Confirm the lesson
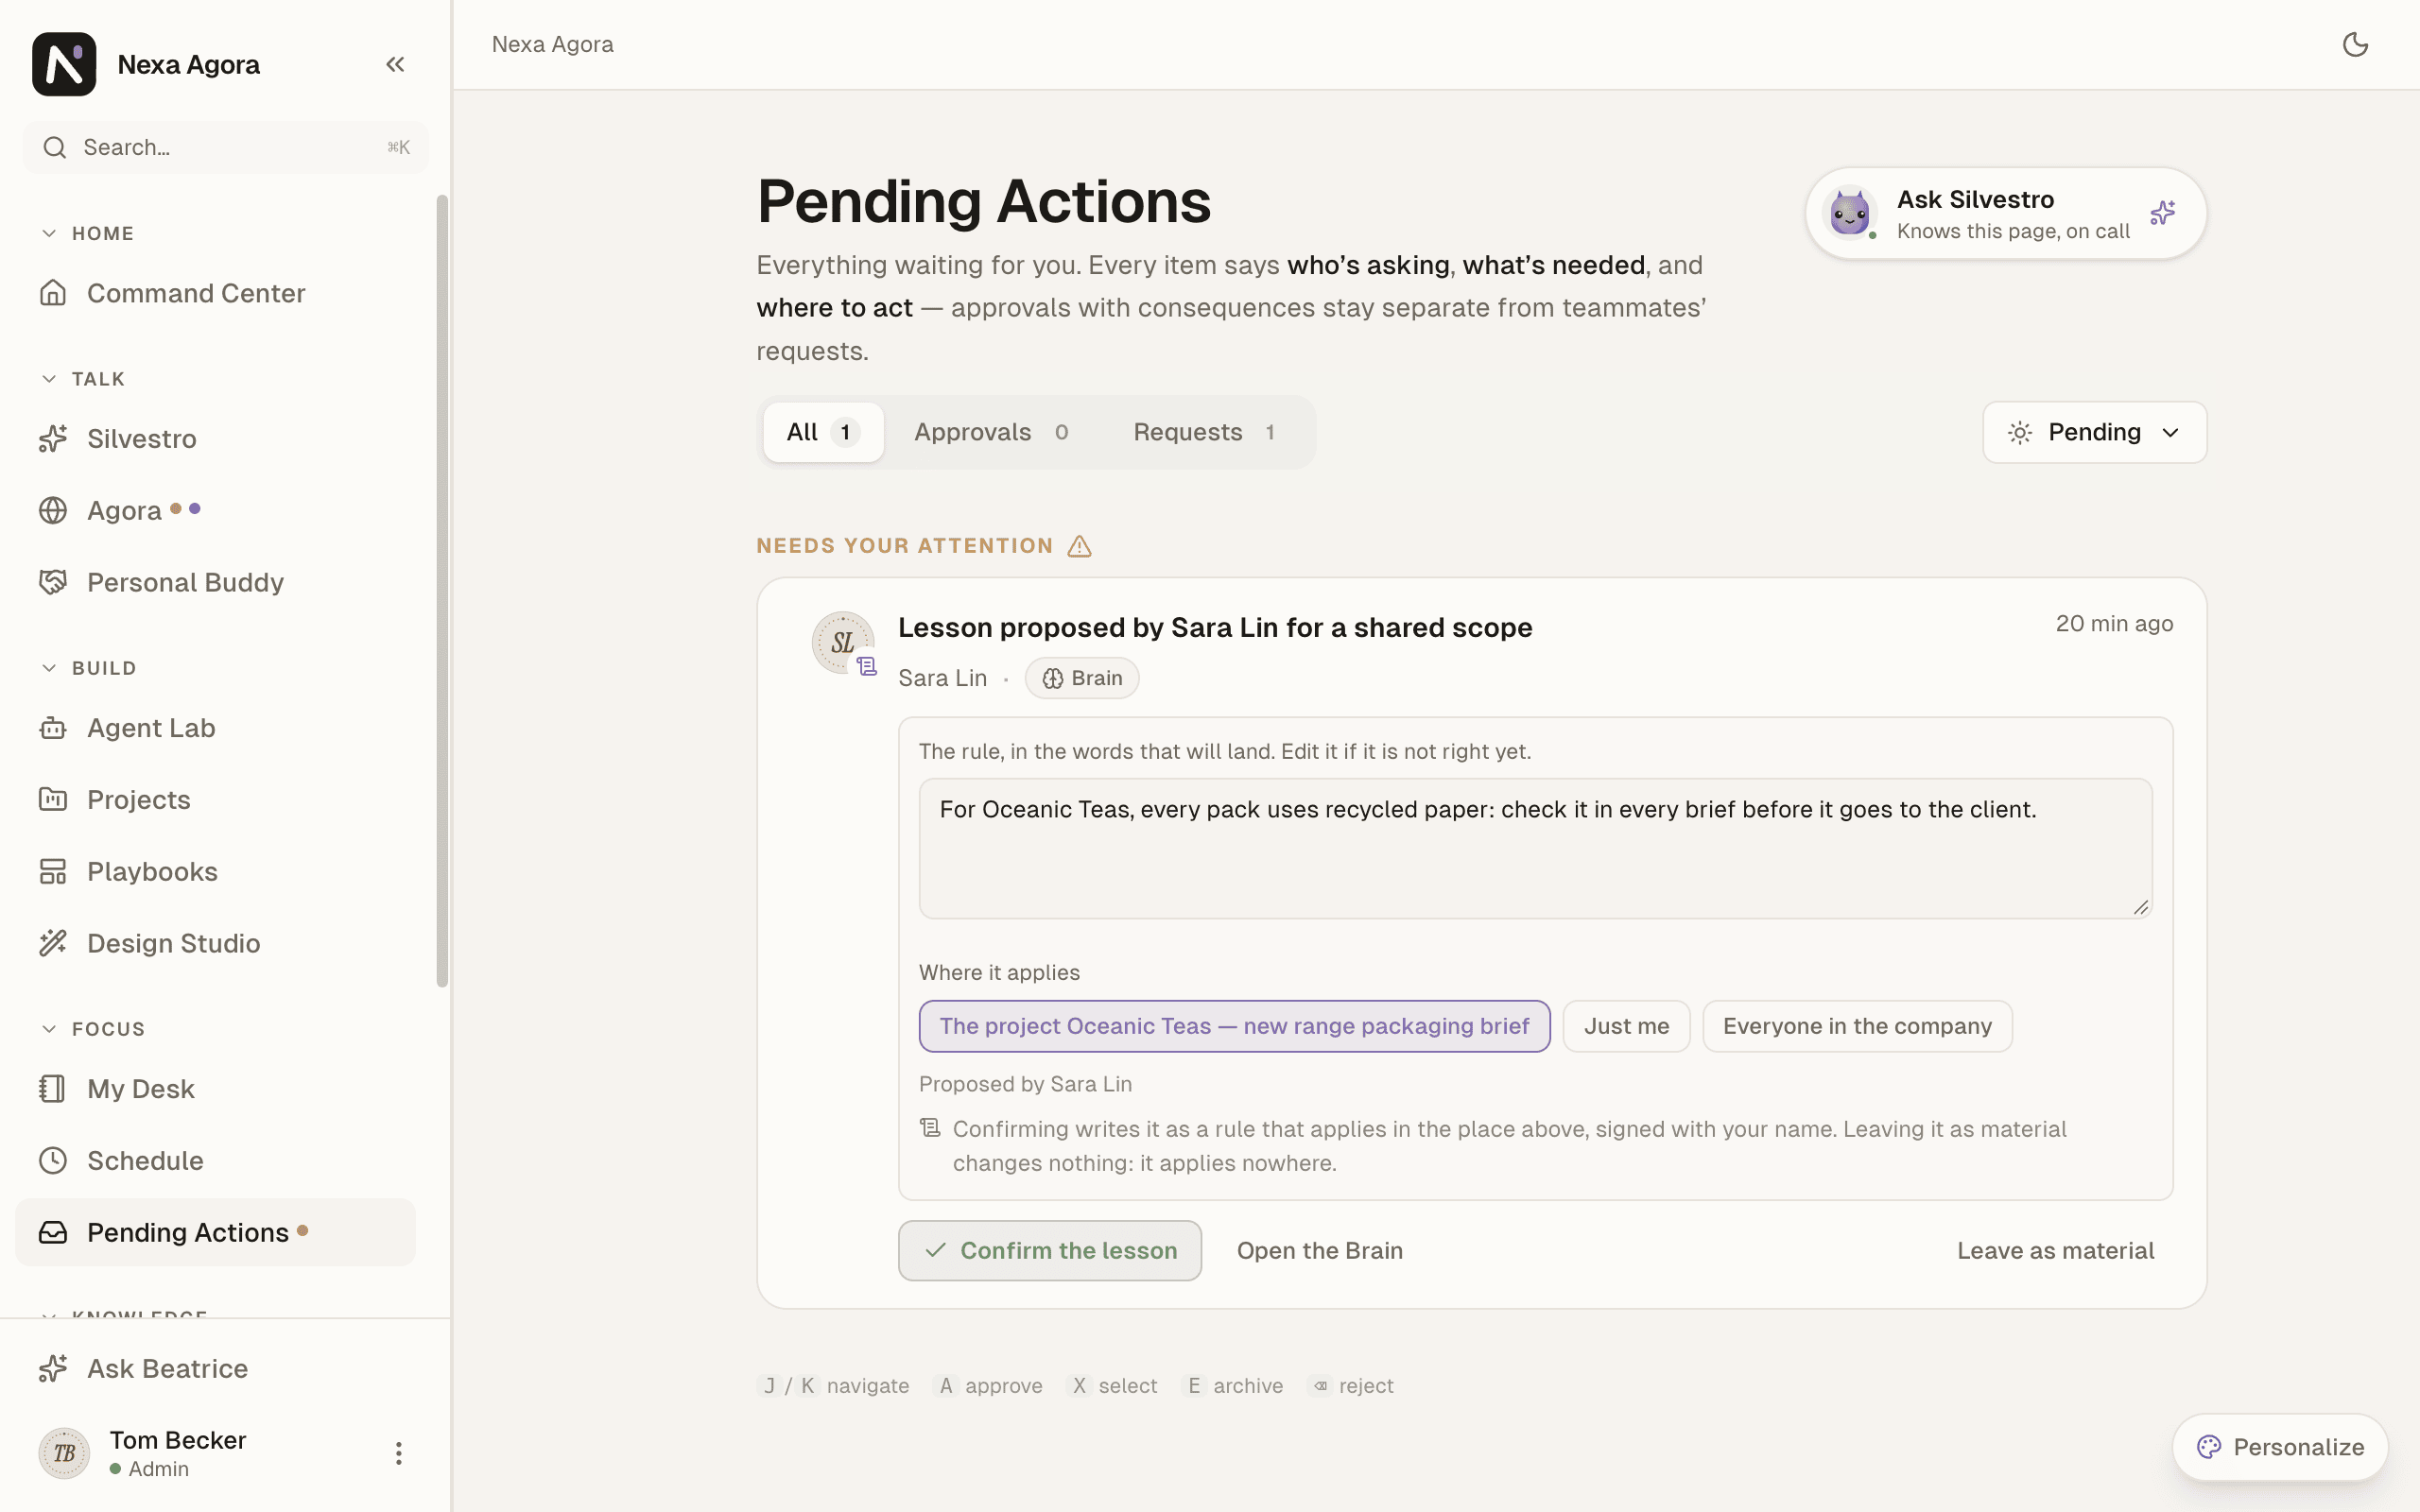2420x1512 pixels. [x=1050, y=1250]
